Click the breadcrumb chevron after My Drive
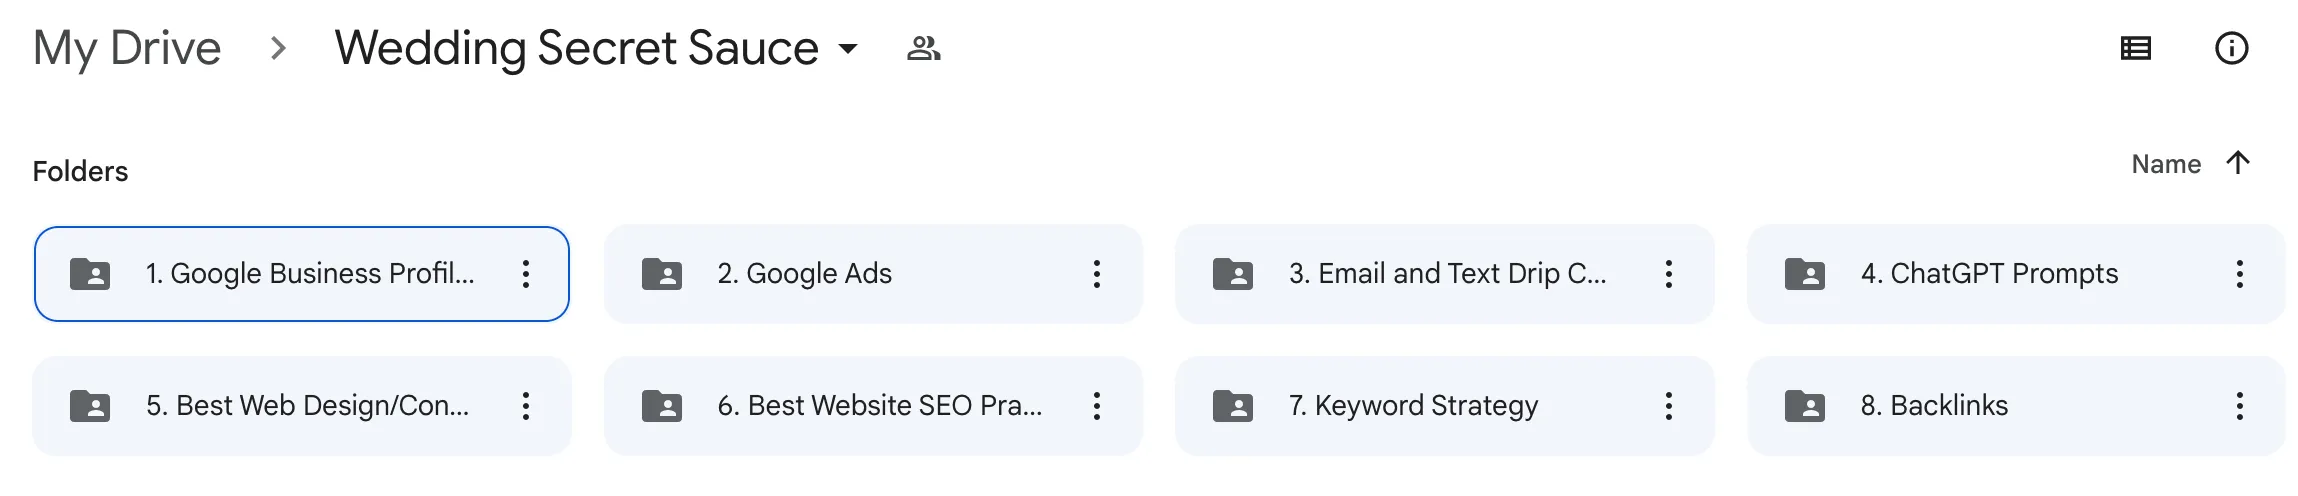 point(279,48)
